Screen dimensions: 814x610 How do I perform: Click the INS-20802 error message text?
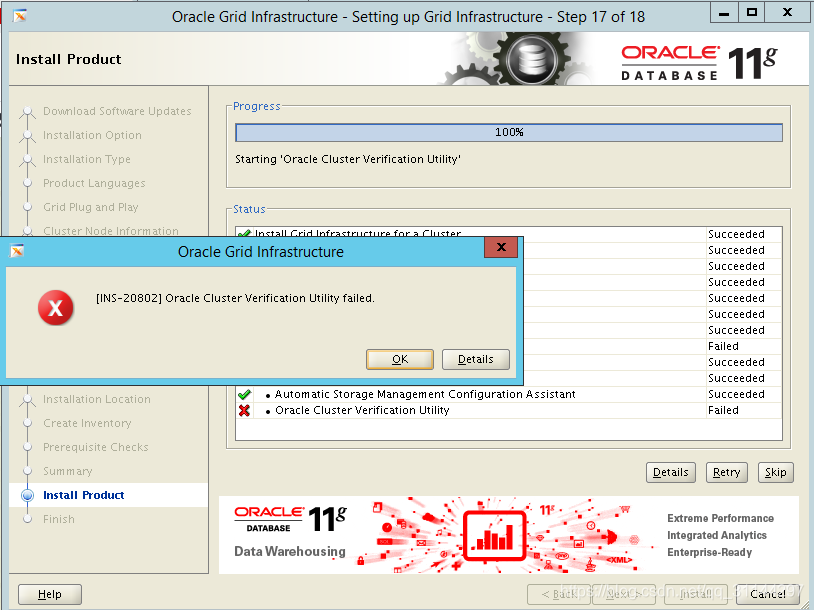235,298
